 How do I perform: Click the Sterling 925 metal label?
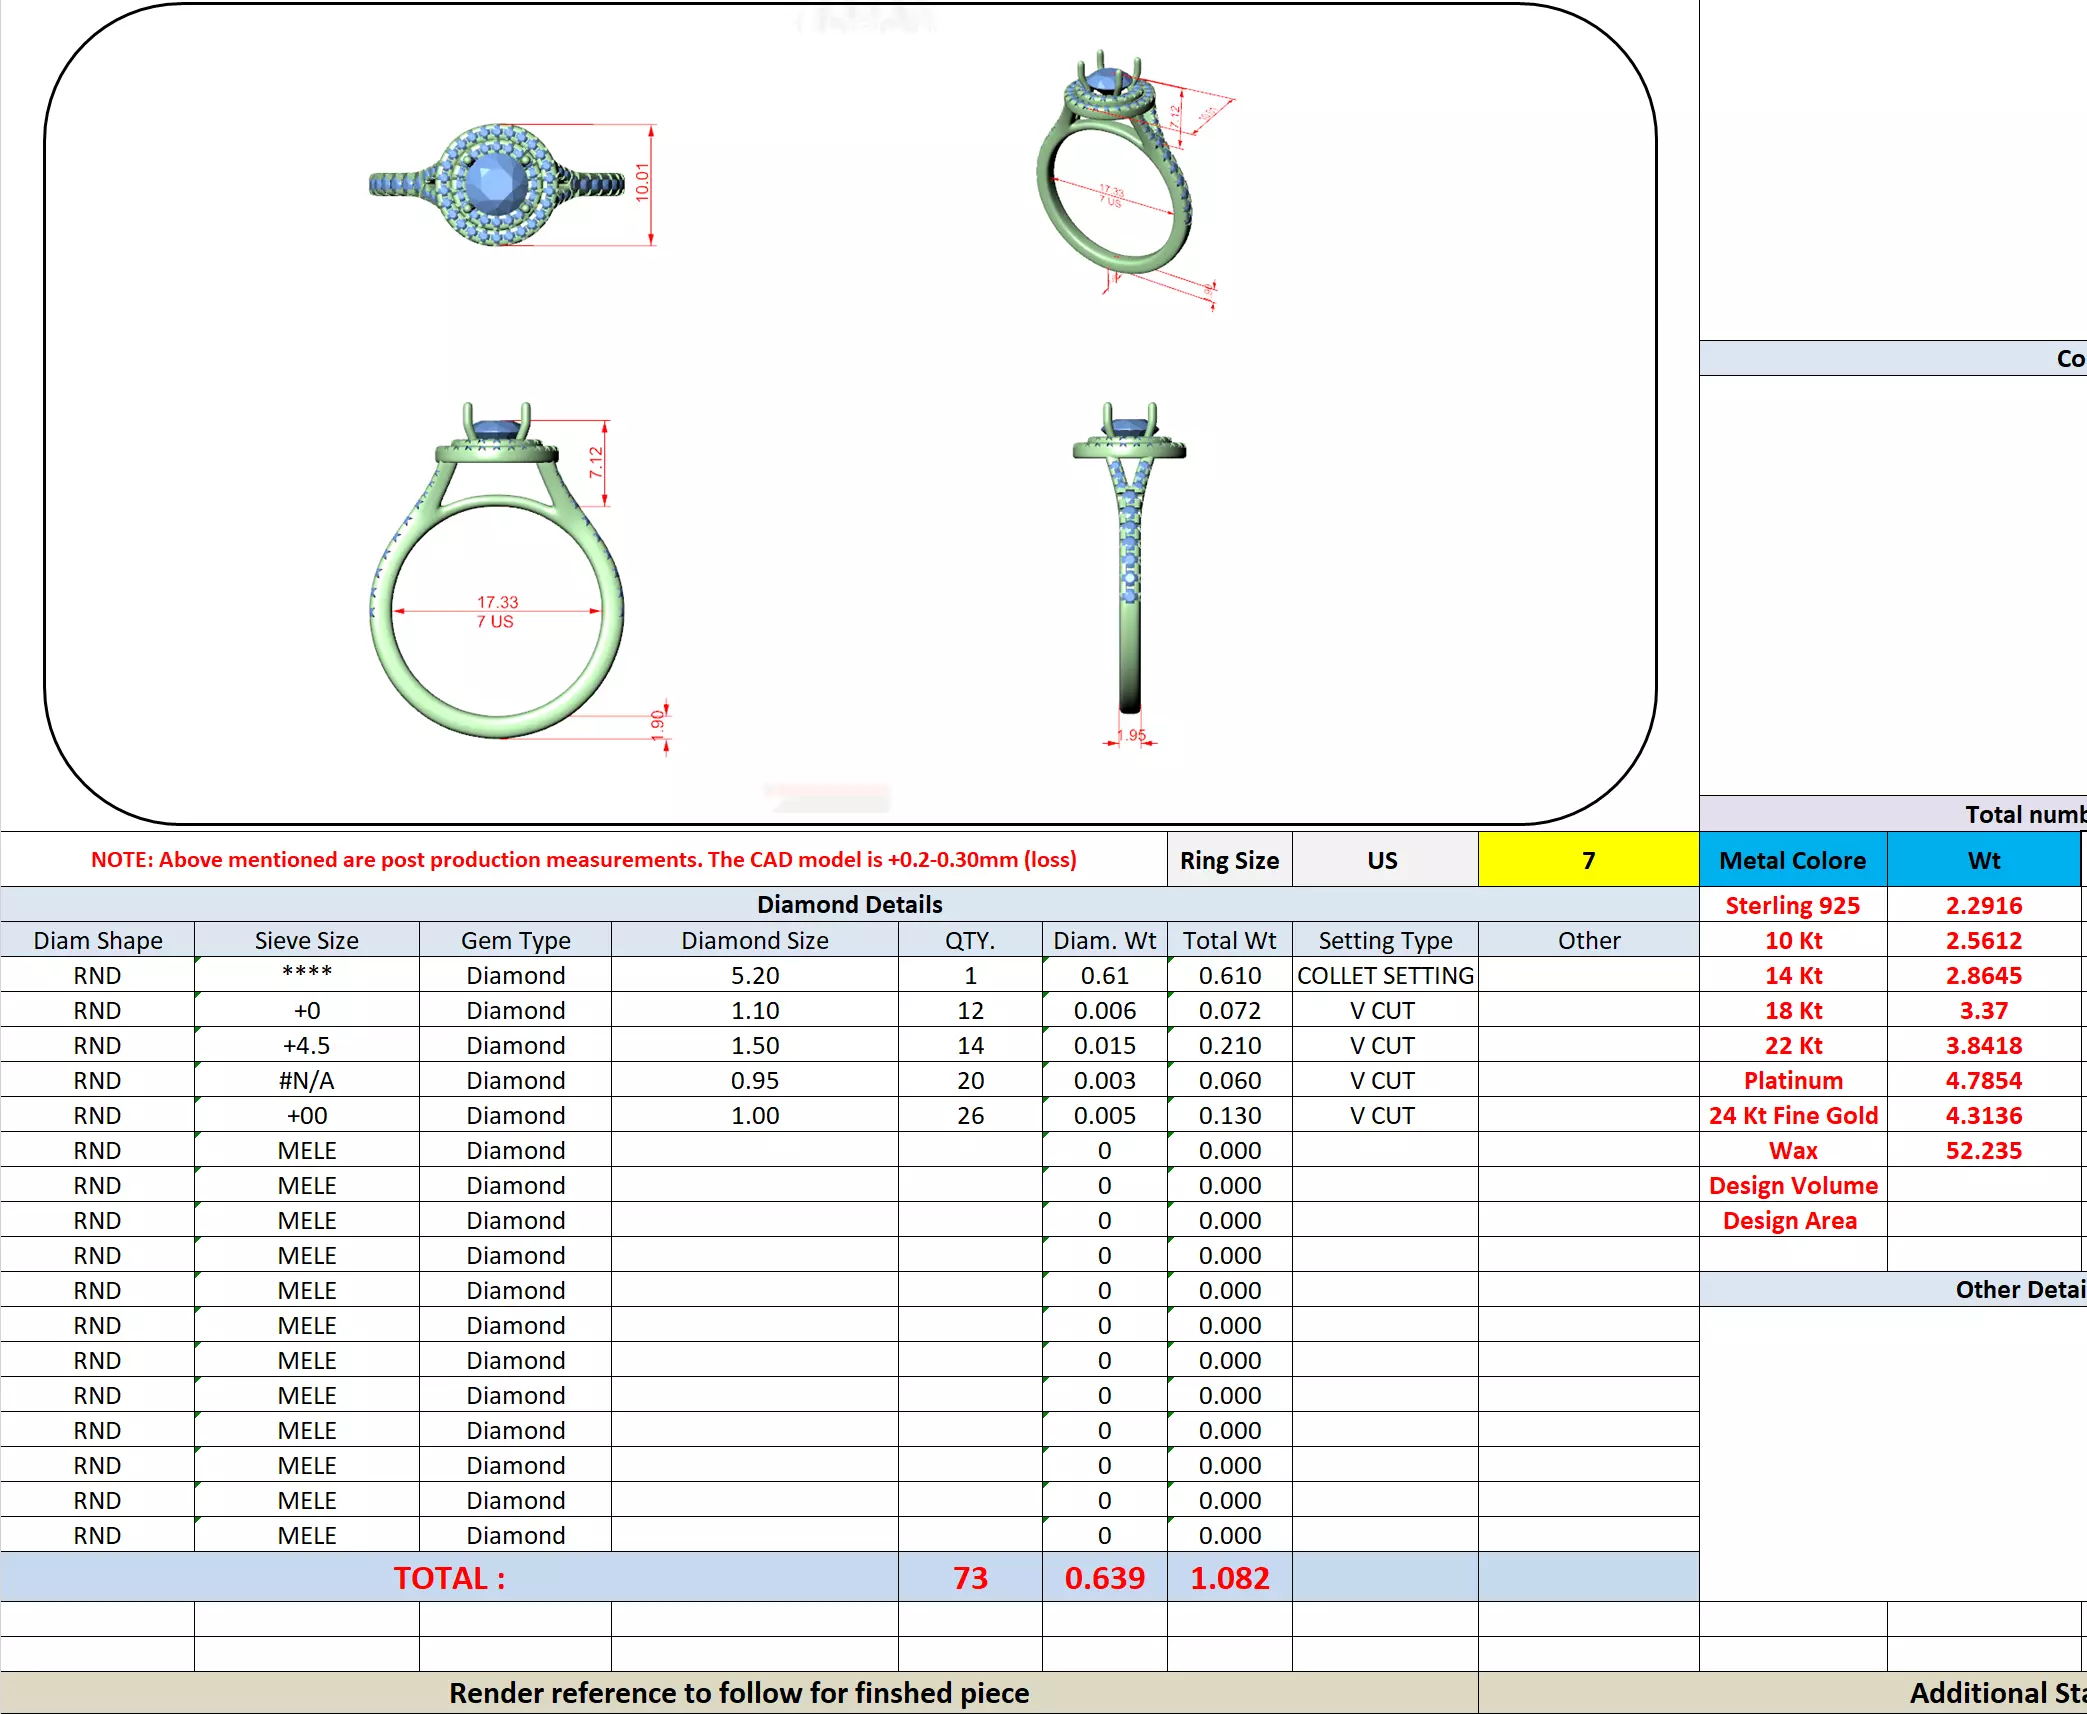click(x=1792, y=905)
